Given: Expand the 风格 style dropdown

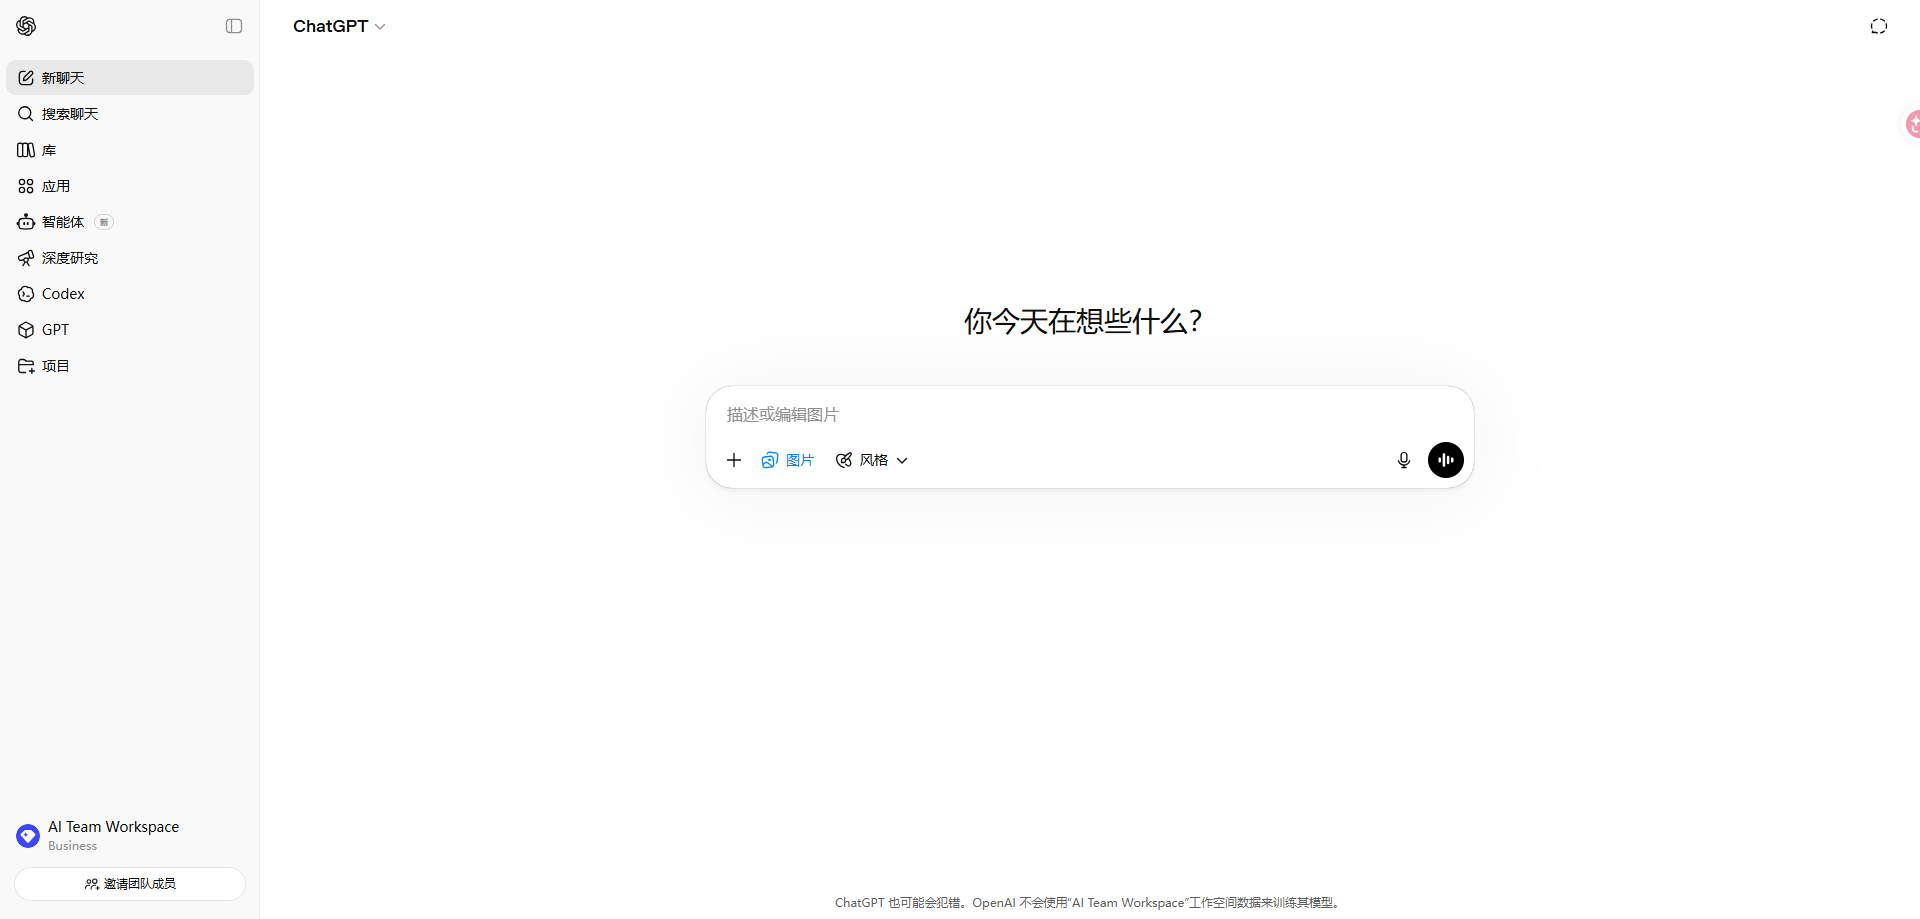Looking at the screenshot, I should pyautogui.click(x=872, y=460).
